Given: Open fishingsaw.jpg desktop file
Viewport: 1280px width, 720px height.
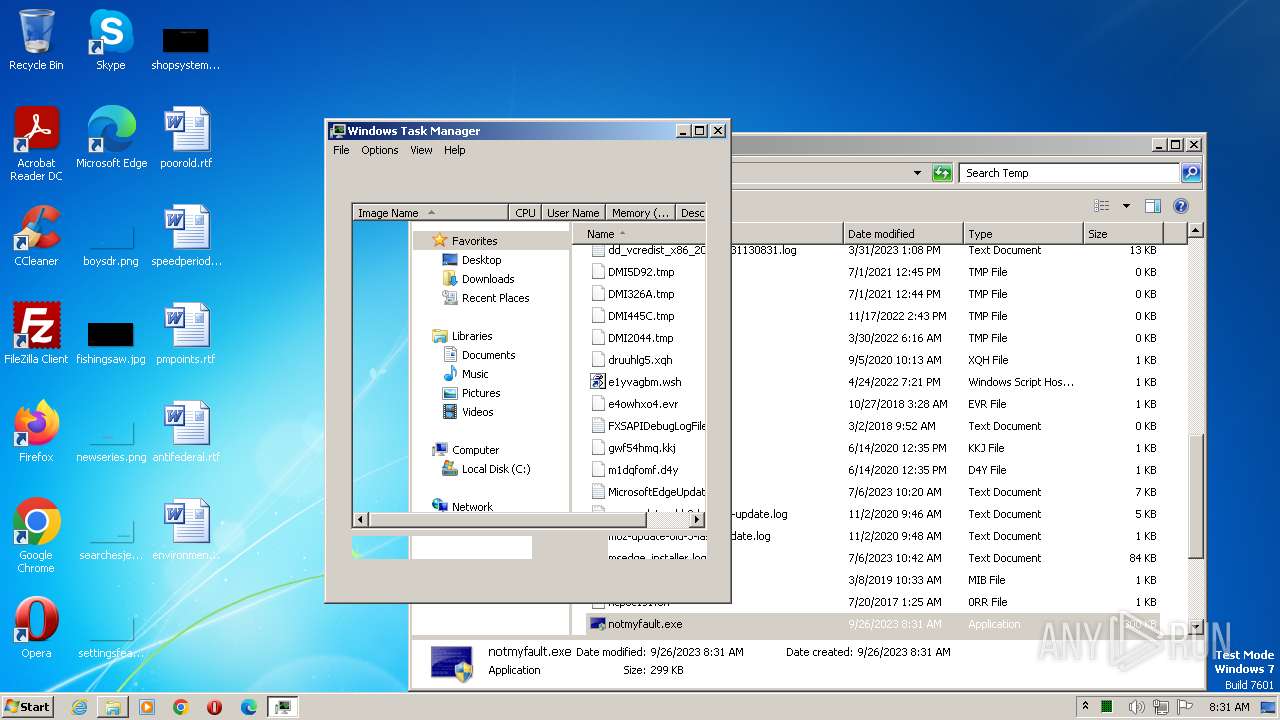Looking at the screenshot, I should pyautogui.click(x=111, y=342).
